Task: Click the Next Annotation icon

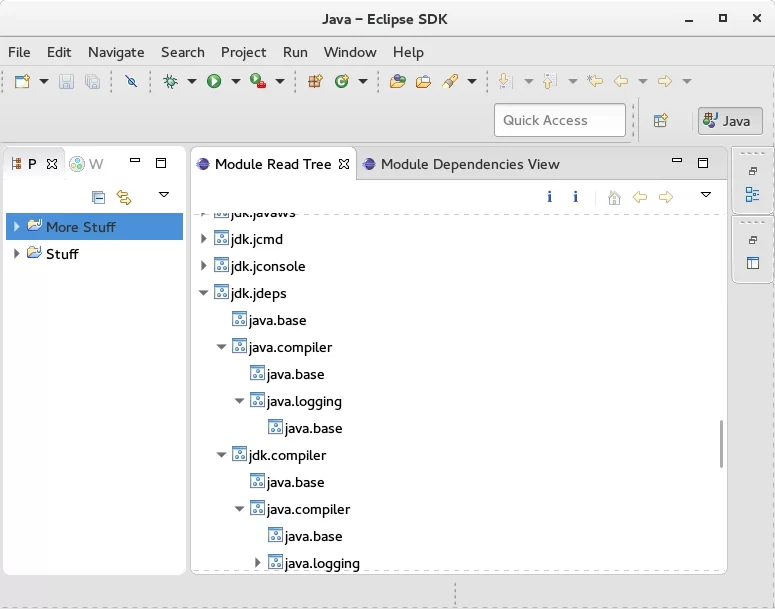Action: (506, 81)
